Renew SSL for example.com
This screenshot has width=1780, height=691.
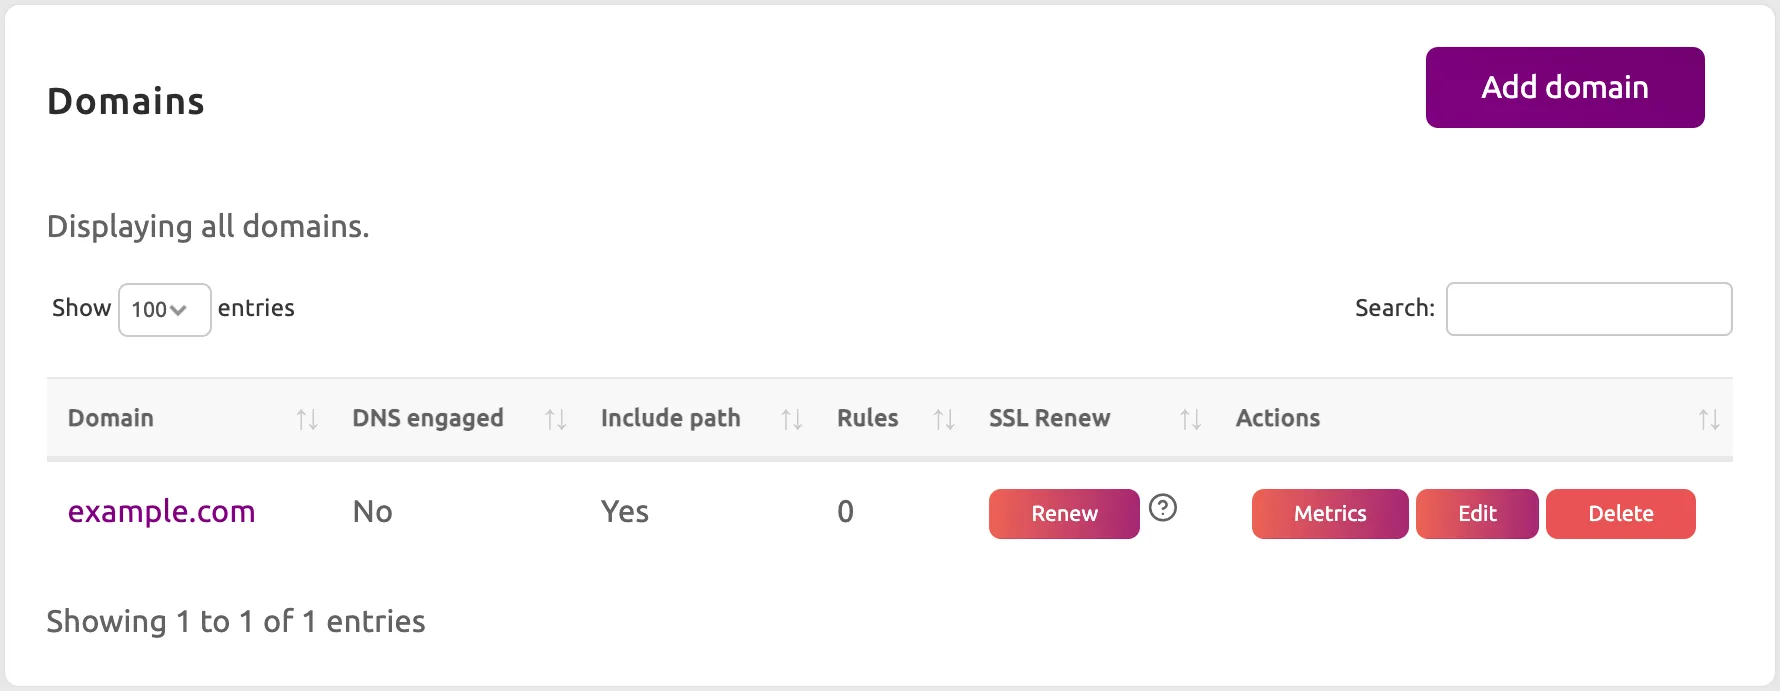[1064, 514]
